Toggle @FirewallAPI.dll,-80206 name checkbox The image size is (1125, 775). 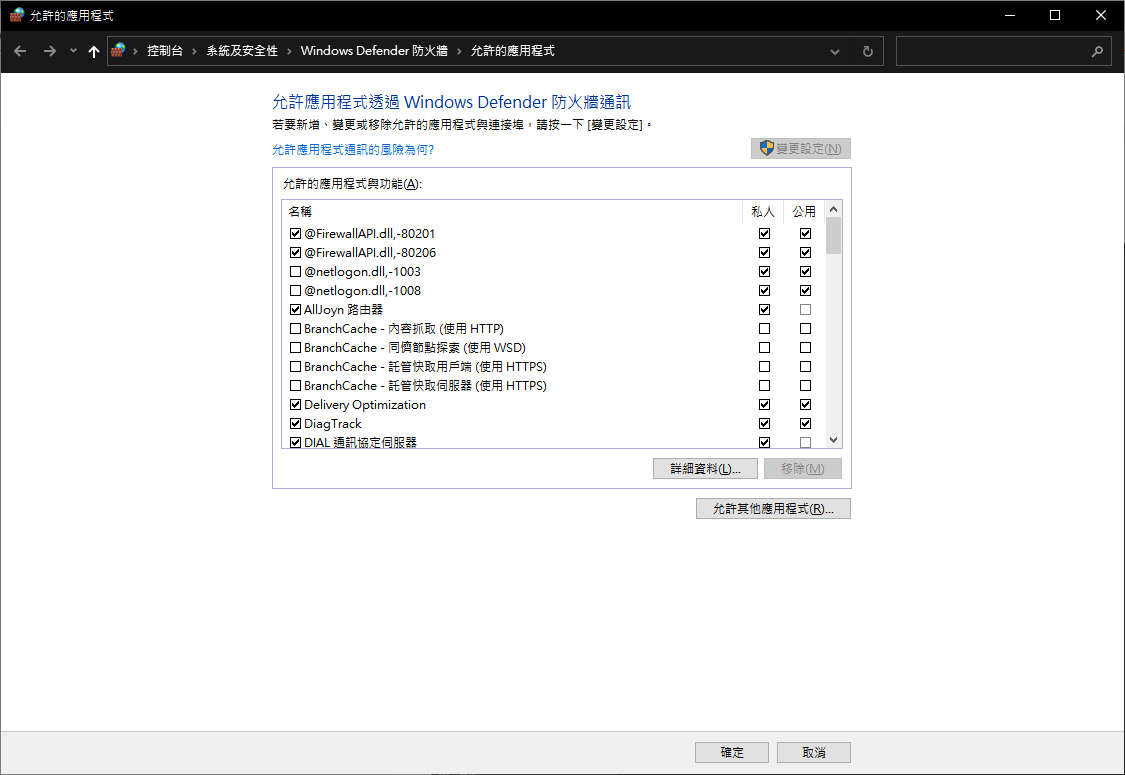(x=296, y=253)
